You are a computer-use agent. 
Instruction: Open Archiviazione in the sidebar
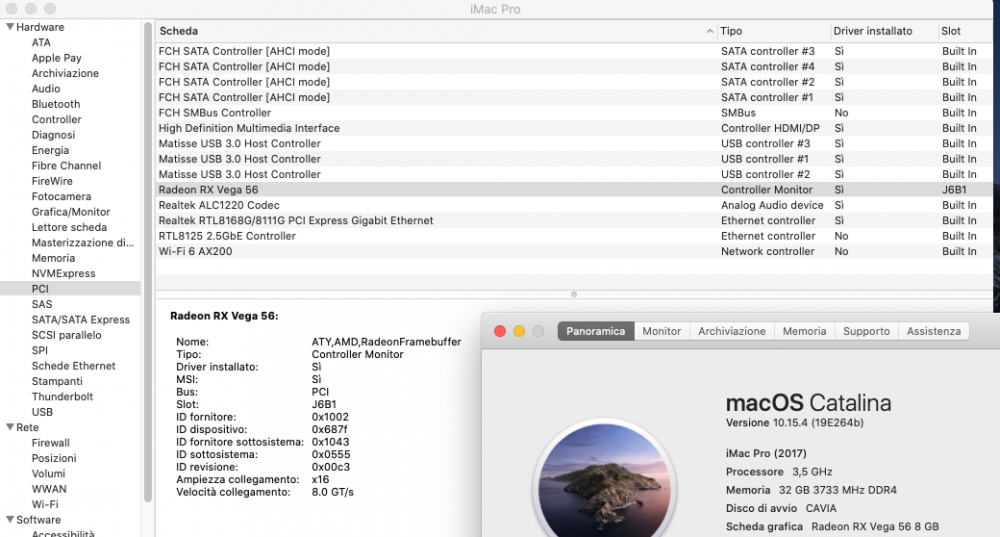point(65,73)
